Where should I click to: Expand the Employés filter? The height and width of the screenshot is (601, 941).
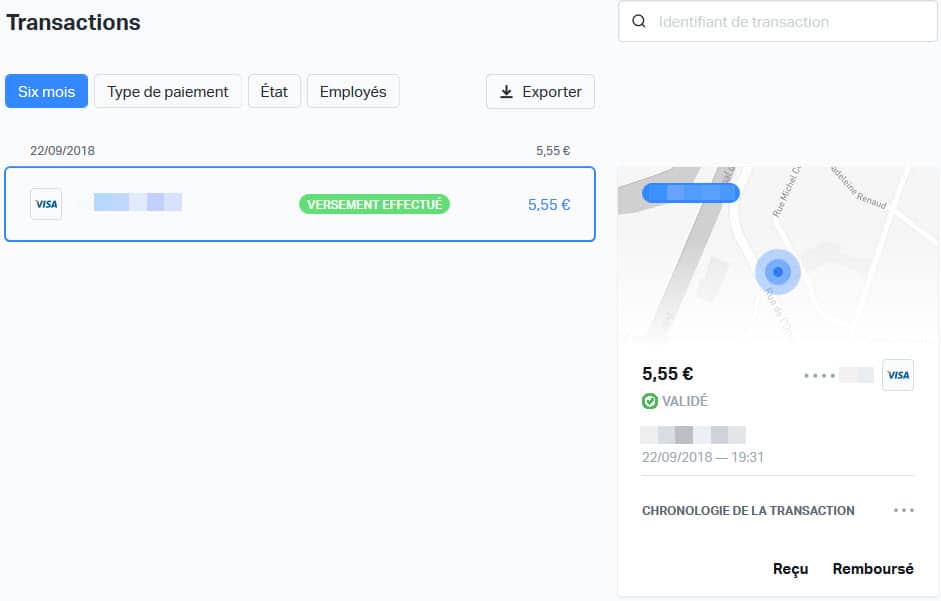353,91
